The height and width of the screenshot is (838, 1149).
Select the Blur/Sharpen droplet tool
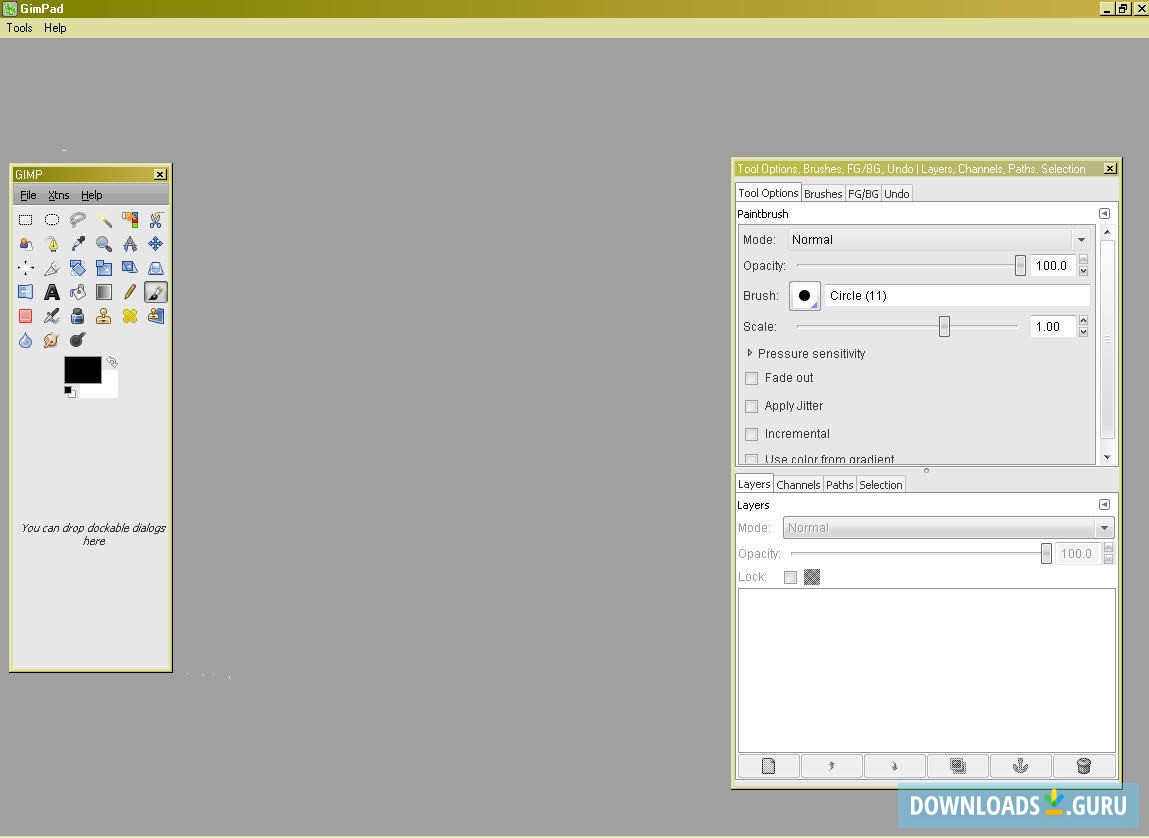pyautogui.click(x=26, y=341)
